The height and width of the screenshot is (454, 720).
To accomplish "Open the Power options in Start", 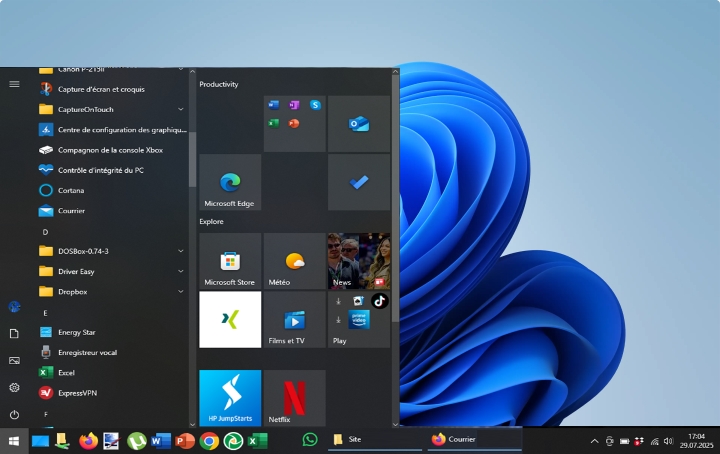I will click(x=14, y=415).
